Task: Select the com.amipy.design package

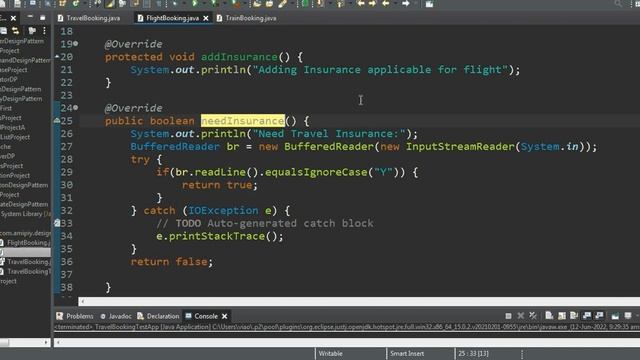Action: [x=25, y=233]
